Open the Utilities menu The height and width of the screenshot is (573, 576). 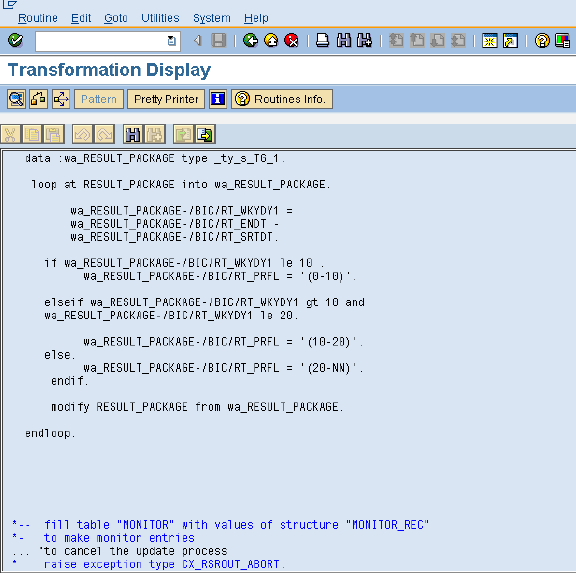[x=160, y=18]
